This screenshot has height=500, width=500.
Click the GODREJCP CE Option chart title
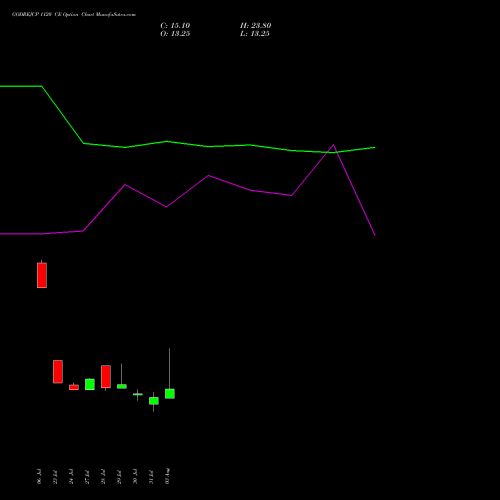pos(74,15)
